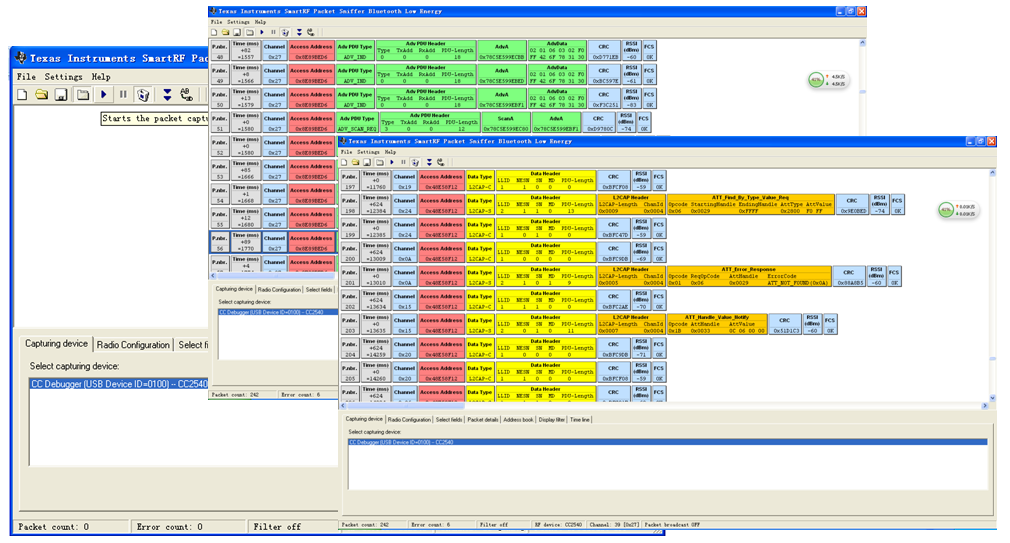Auto-scroll arrows icon in top middle window
The height and width of the screenshot is (543, 1010).
(x=299, y=32)
